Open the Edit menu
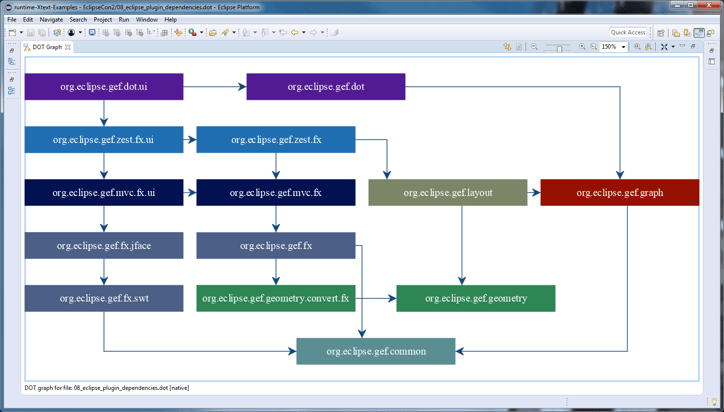The width and height of the screenshot is (724, 412). 28,20
